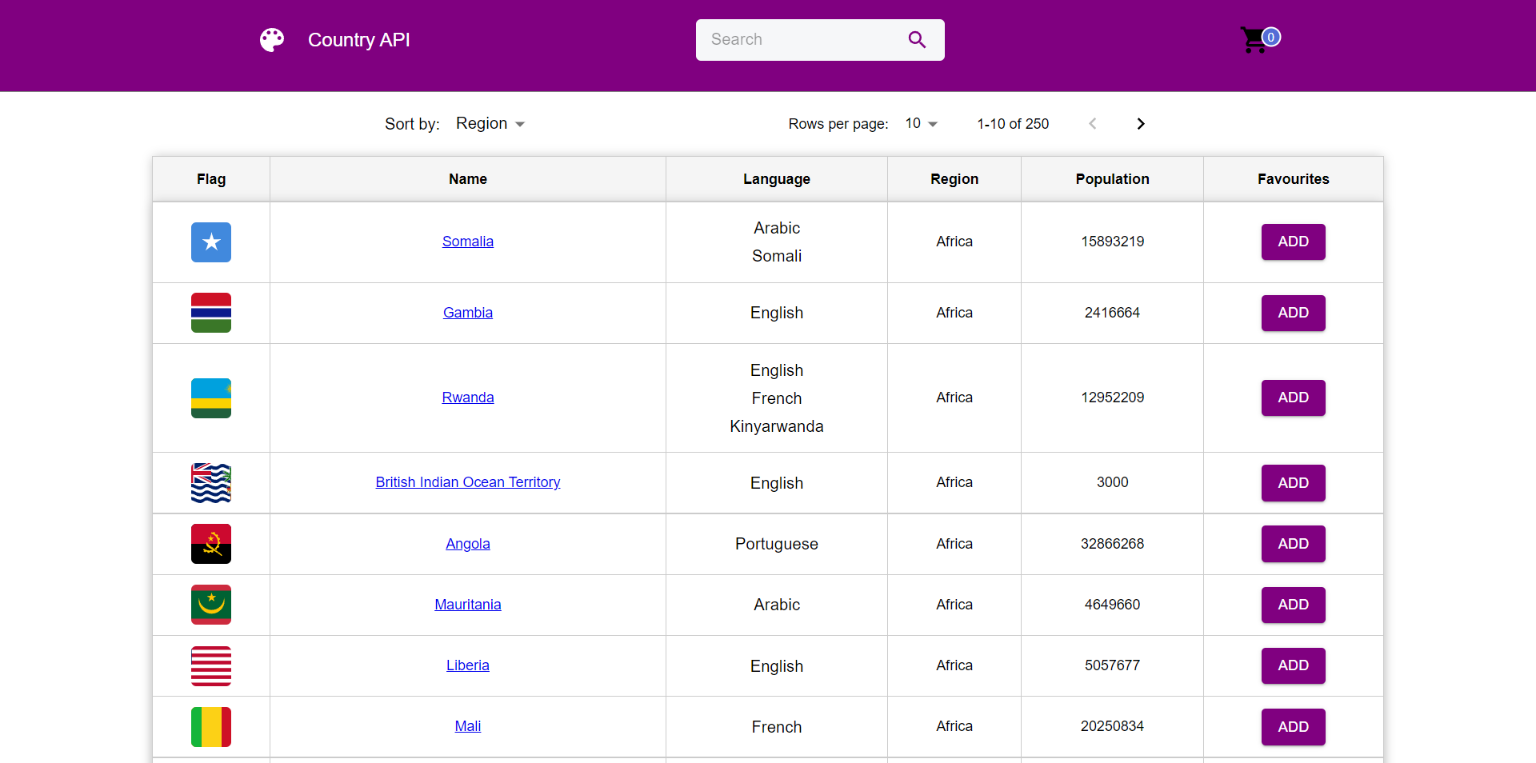Click the Somalia flag image
Viewport: 1536px width, 763px height.
(x=211, y=242)
